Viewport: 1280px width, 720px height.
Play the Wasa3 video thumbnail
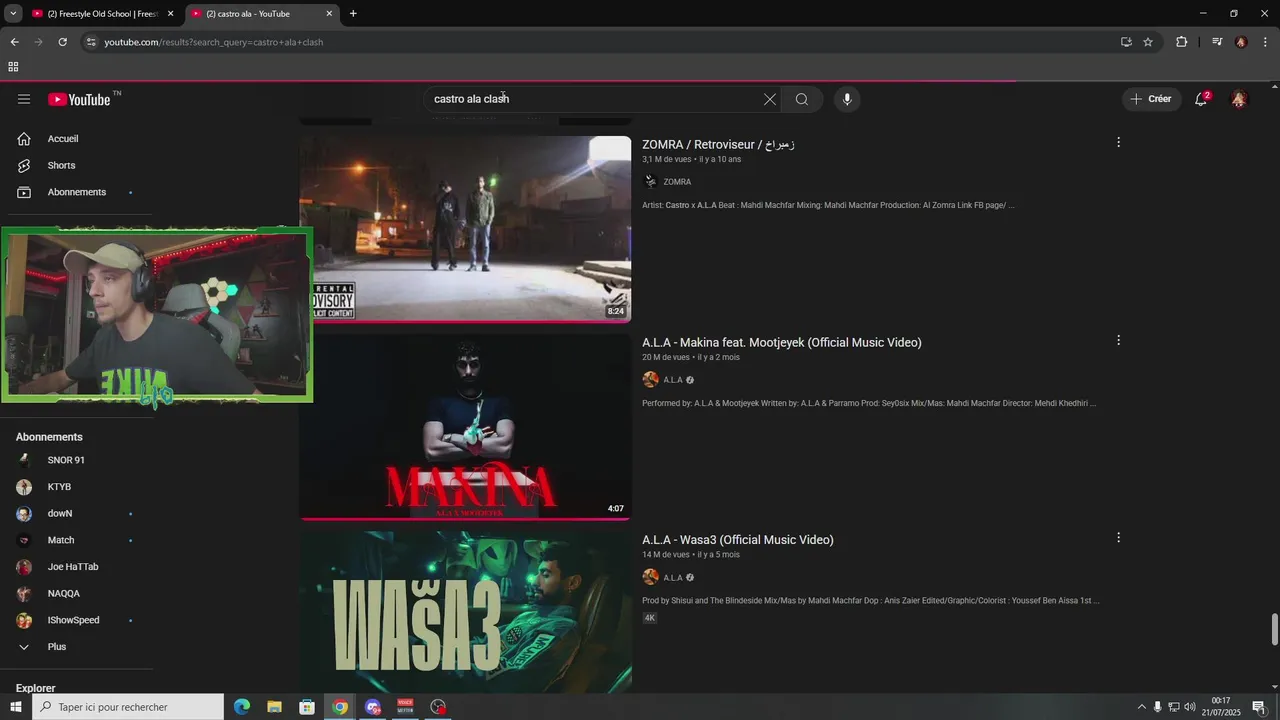pos(465,611)
